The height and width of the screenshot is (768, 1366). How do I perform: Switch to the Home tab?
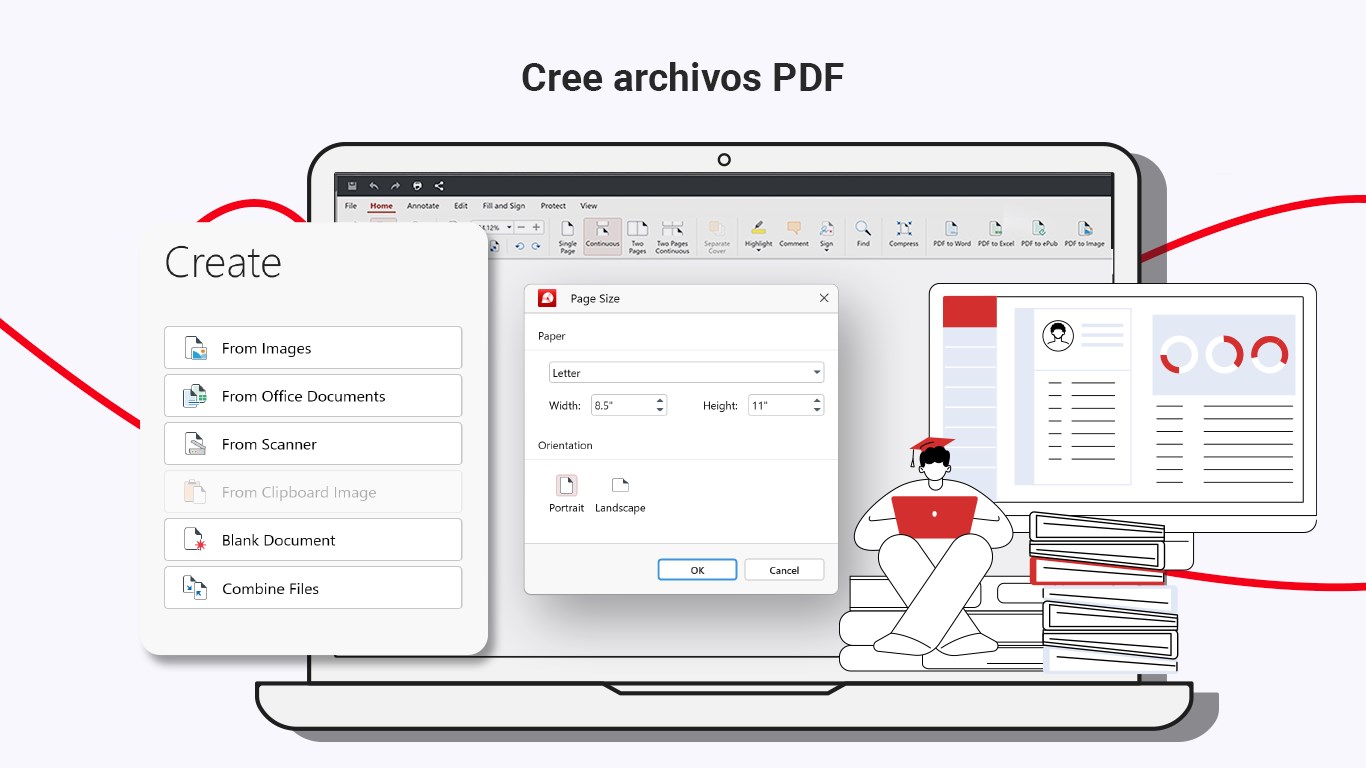pos(382,206)
